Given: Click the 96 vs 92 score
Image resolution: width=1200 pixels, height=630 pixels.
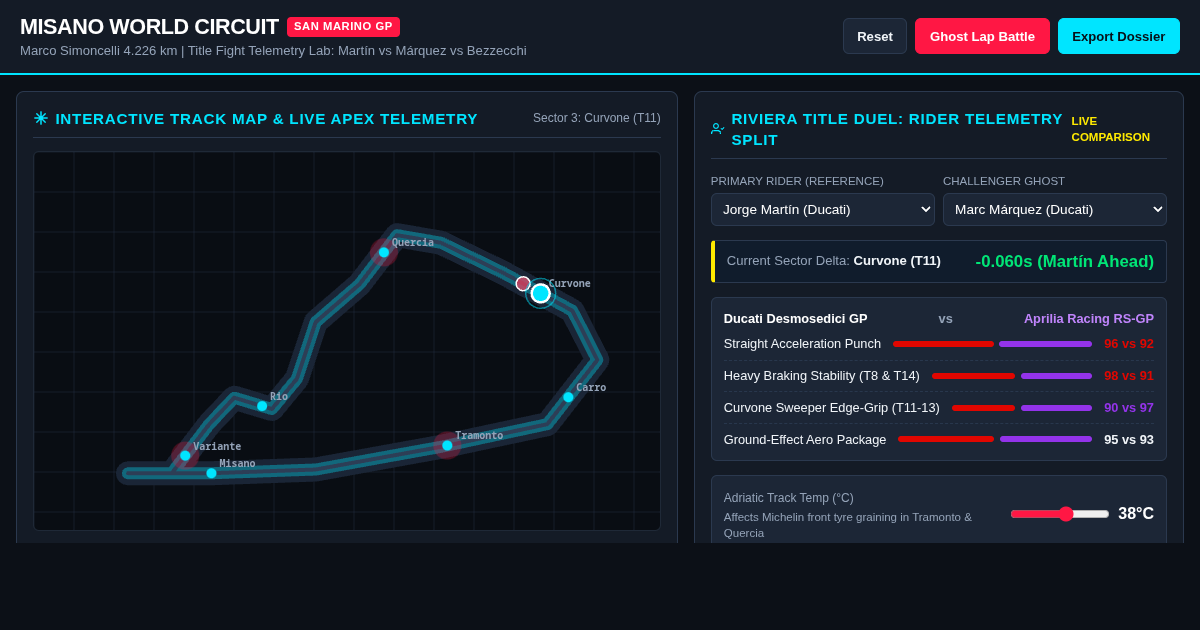Looking at the screenshot, I should point(1128,344).
